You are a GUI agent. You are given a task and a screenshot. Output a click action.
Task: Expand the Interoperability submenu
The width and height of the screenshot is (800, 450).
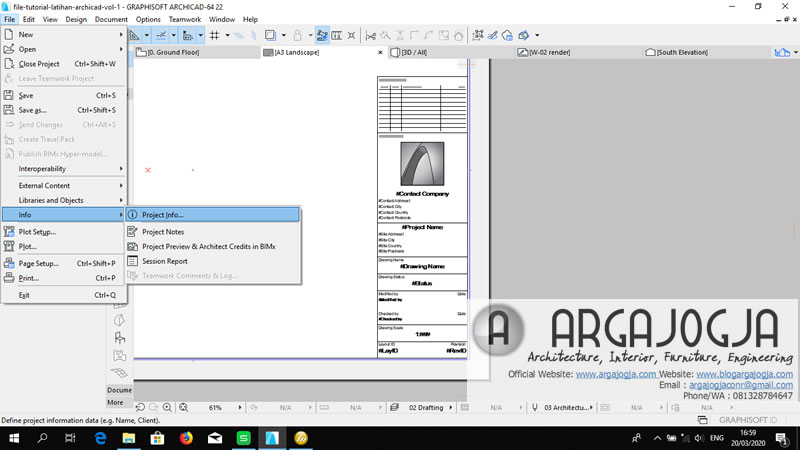(64, 168)
